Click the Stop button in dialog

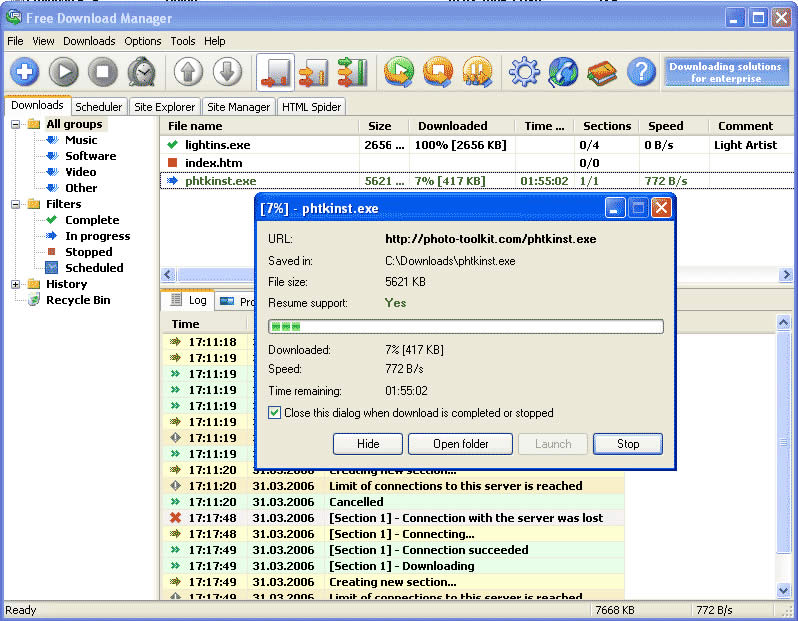[x=627, y=444]
